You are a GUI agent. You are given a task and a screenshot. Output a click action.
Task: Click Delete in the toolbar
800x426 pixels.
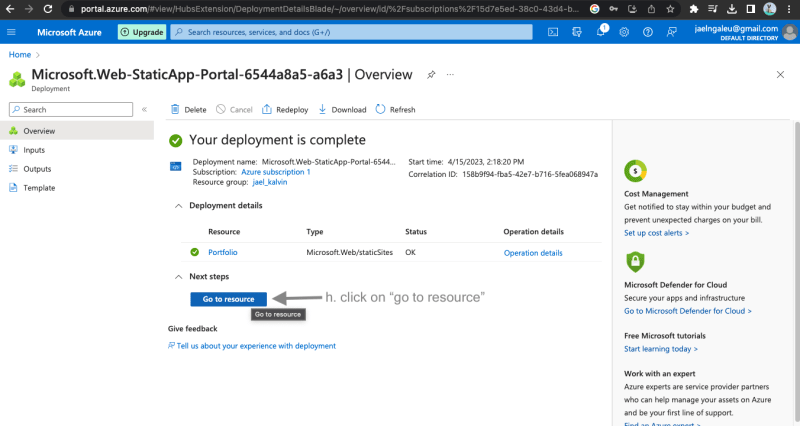click(188, 110)
